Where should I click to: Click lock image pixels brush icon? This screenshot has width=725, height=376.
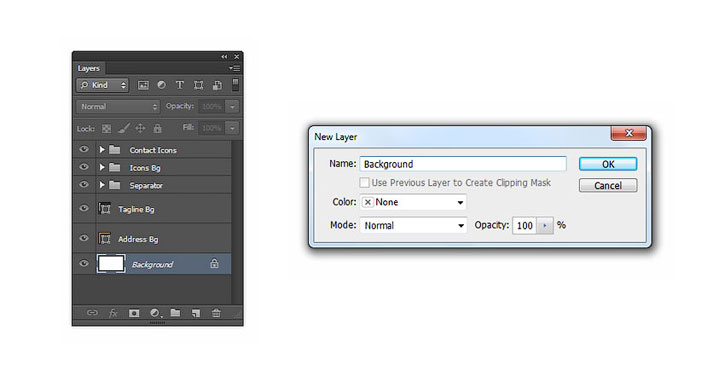pos(123,129)
